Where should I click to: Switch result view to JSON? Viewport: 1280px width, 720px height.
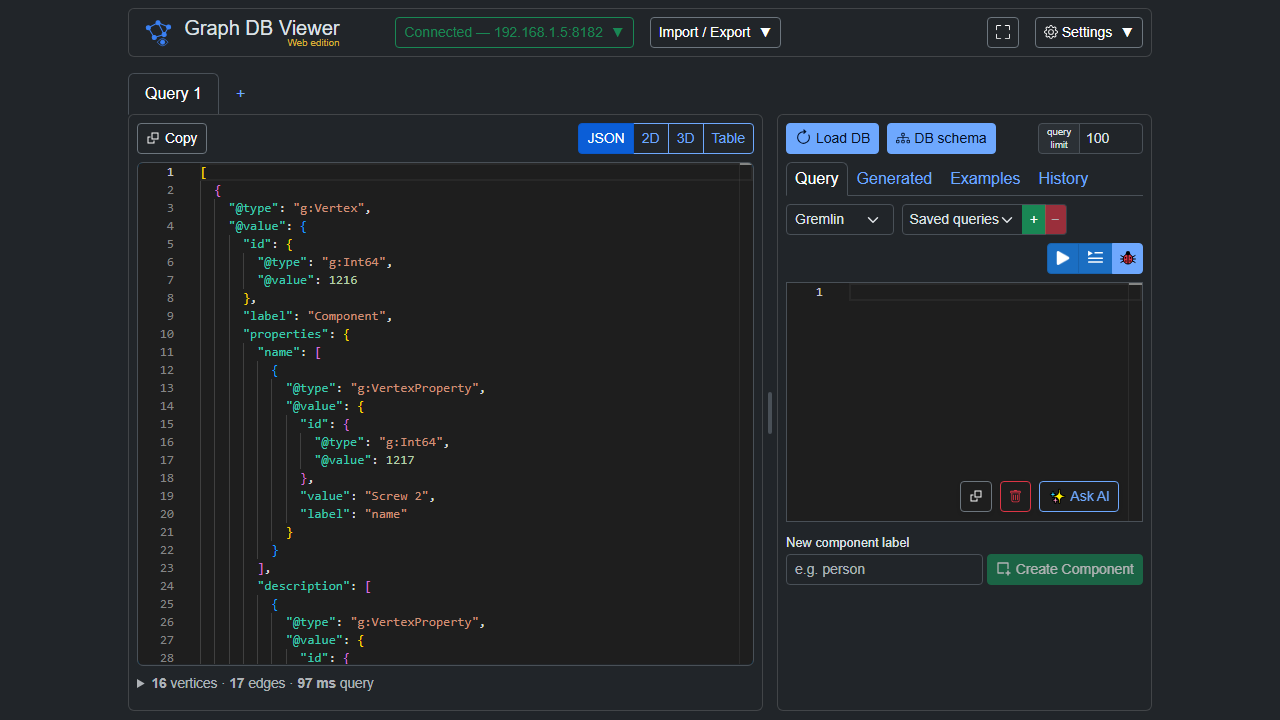click(606, 138)
